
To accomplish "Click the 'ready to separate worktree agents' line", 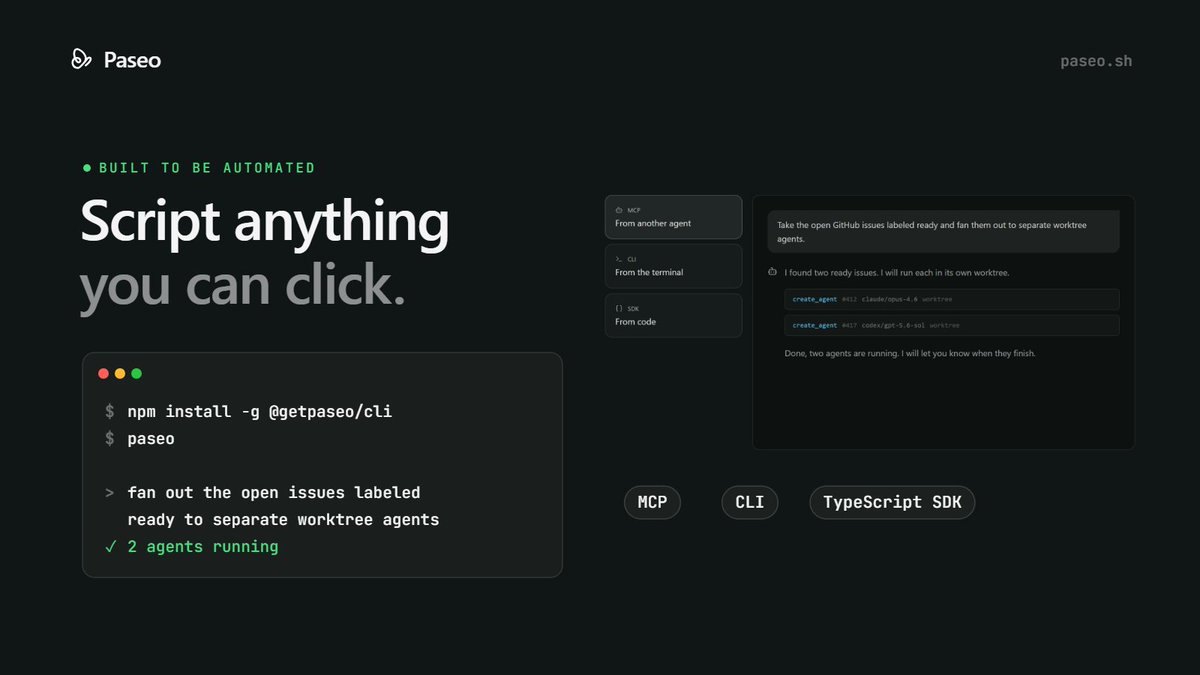I will [283, 520].
